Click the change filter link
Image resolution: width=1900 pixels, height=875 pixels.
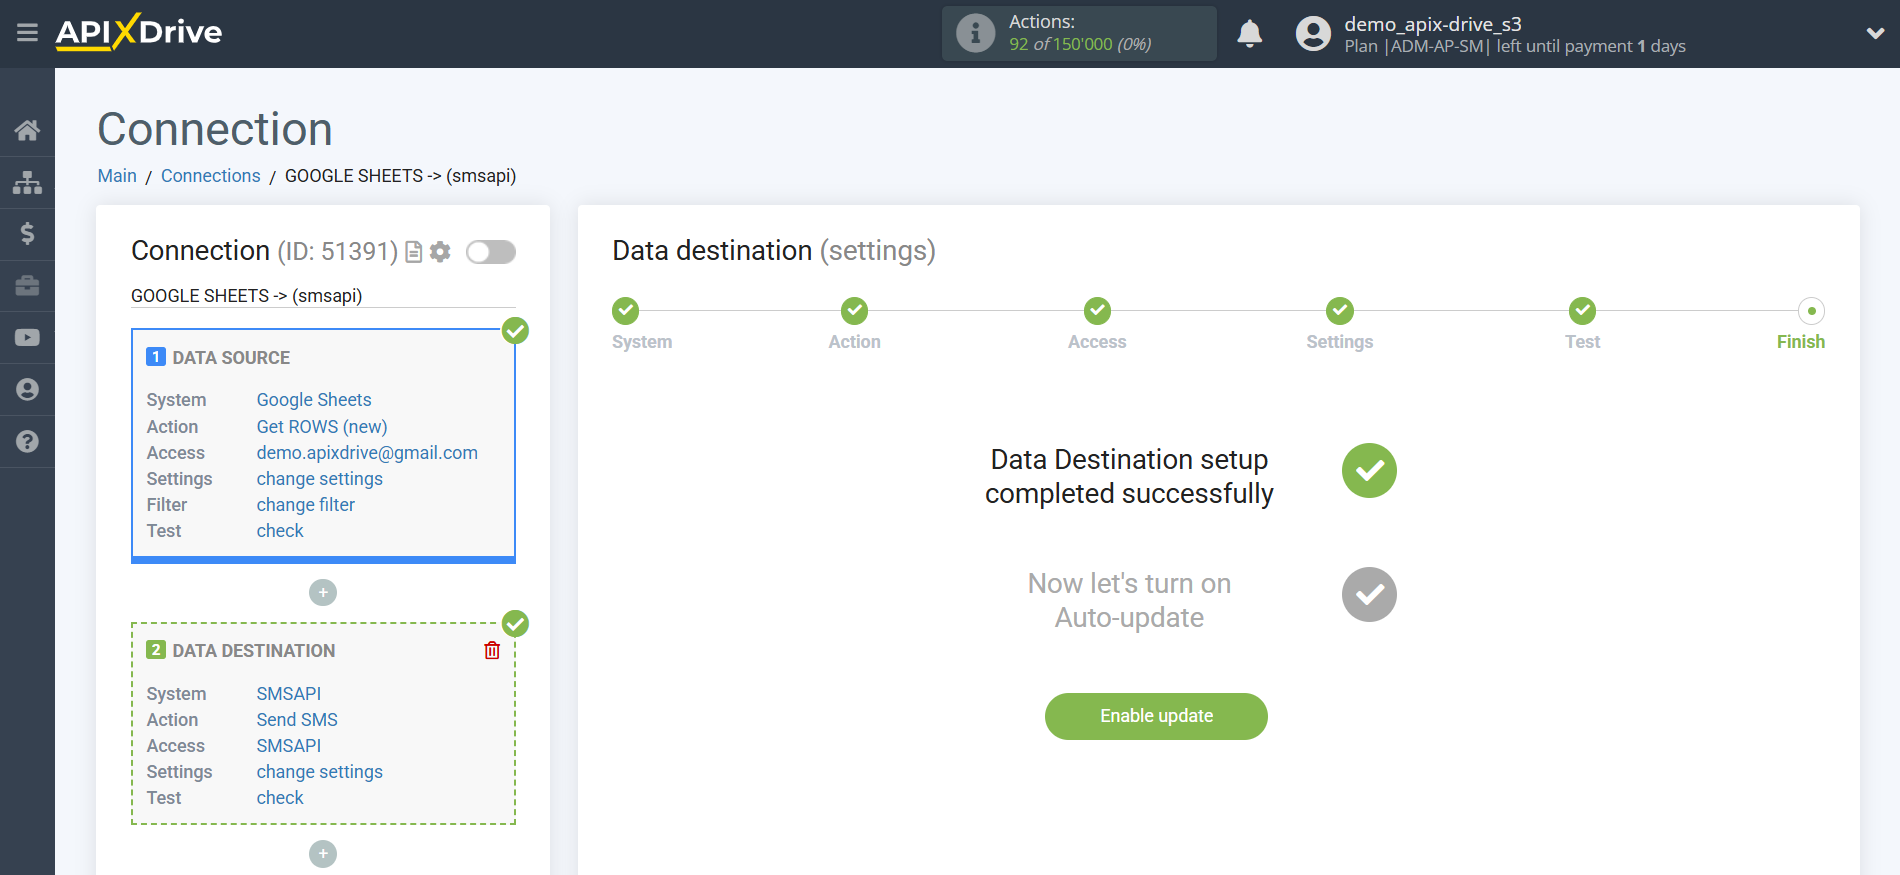tap(306, 505)
